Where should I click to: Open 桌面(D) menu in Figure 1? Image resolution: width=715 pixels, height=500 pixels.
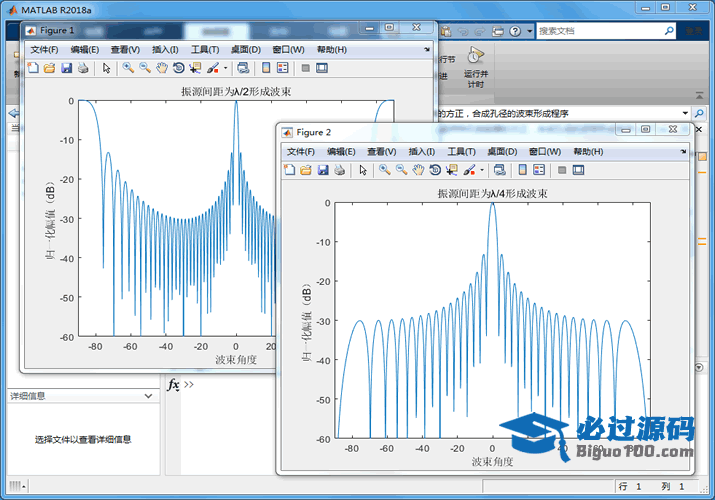(x=246, y=50)
